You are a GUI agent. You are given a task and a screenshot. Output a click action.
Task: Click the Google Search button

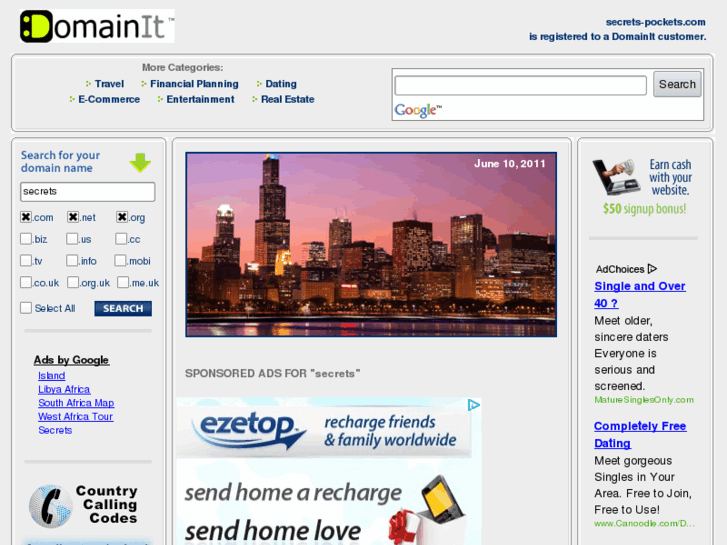coord(677,84)
